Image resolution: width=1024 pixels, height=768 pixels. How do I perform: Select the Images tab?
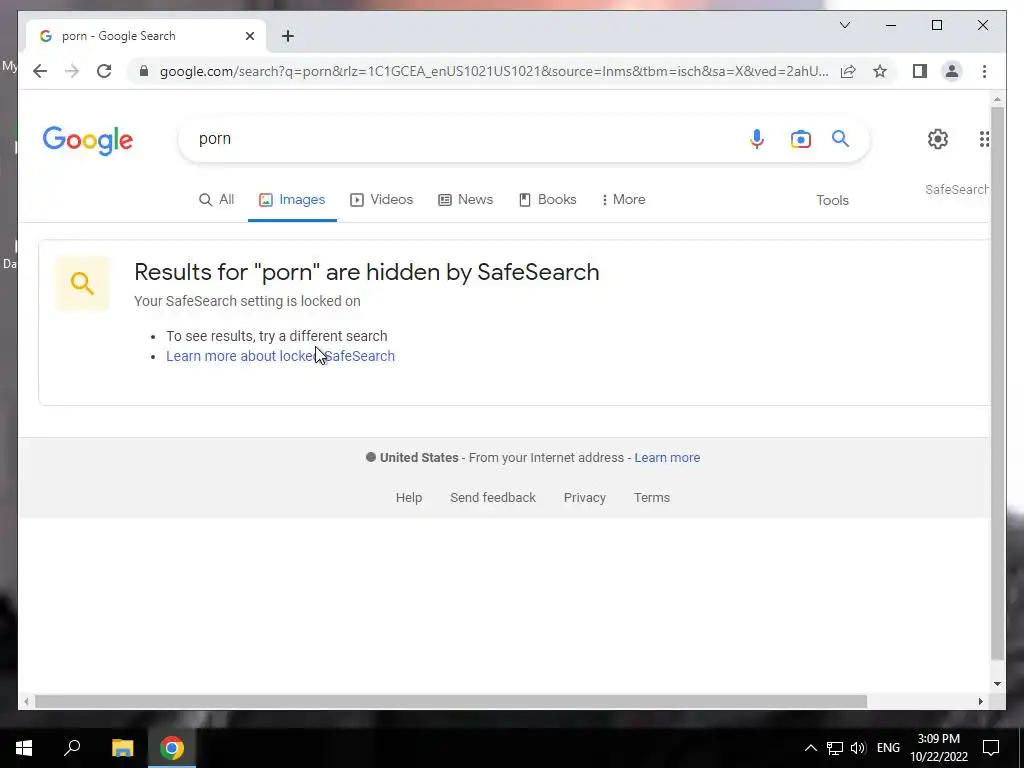292,199
